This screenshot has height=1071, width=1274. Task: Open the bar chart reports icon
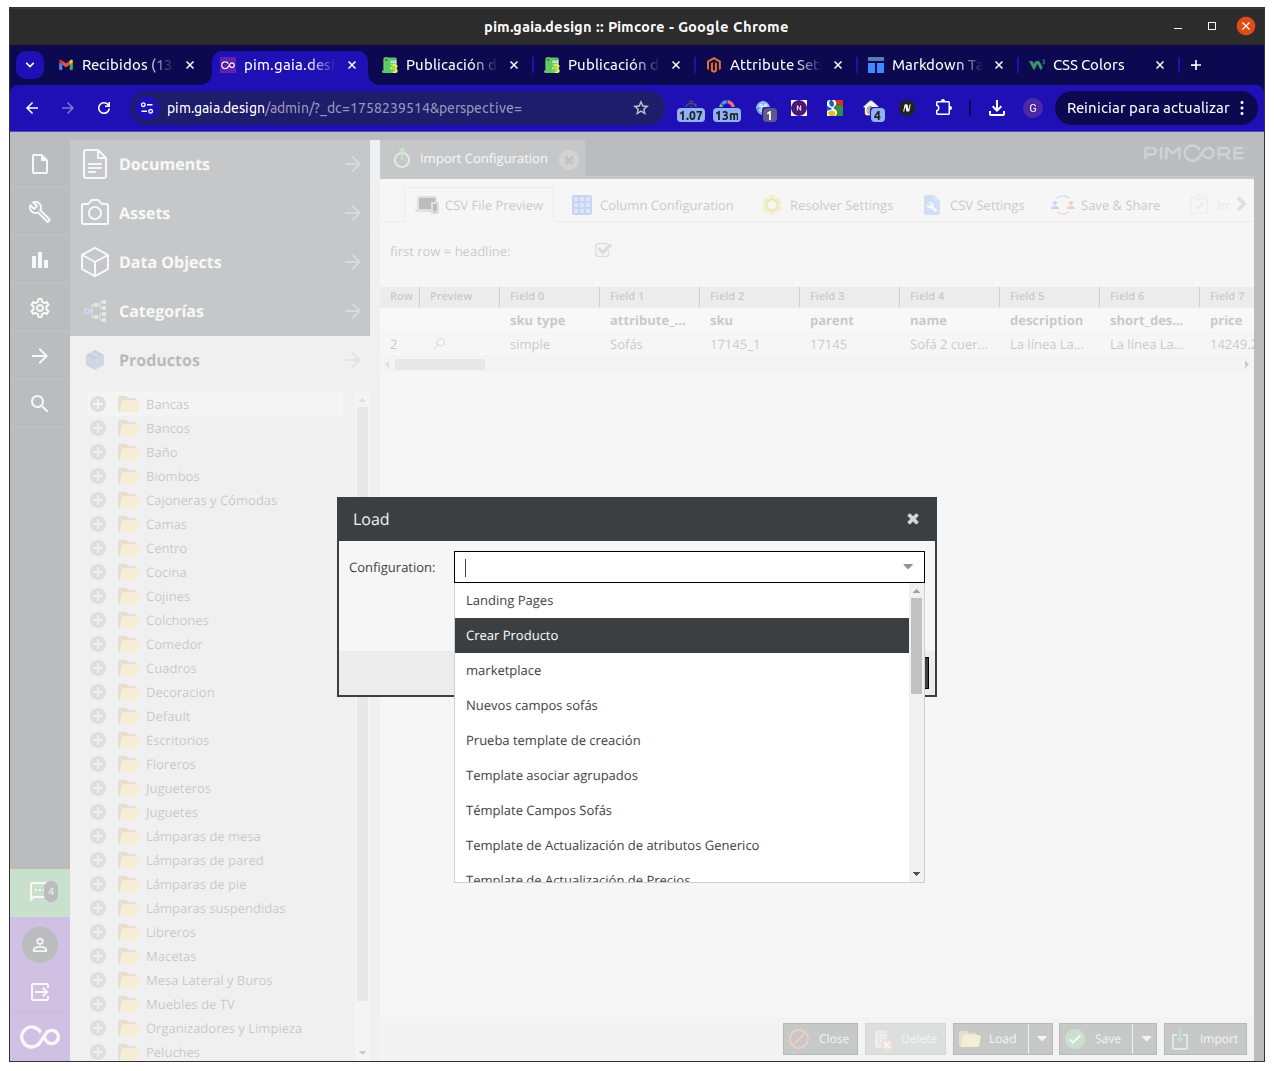click(40, 260)
